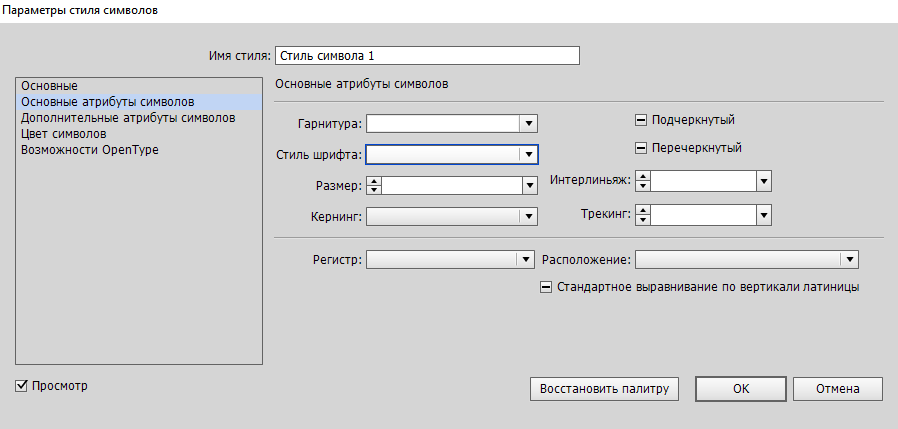Toggle Стандартное выравнивание по вертикали латиницы

[x=546, y=287]
